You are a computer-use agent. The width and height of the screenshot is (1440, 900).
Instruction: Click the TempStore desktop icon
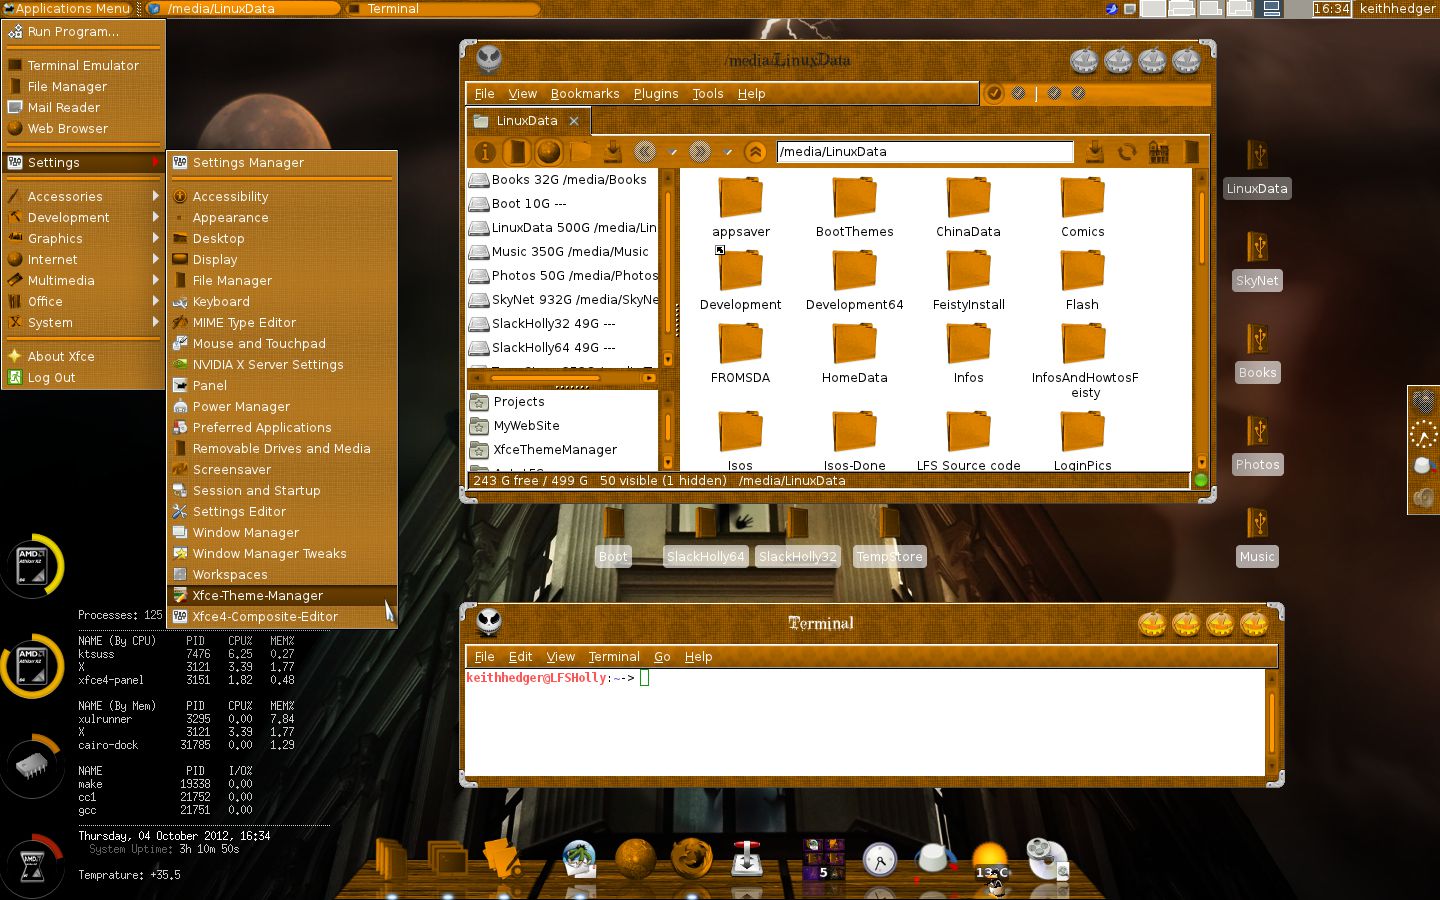pyautogui.click(x=889, y=535)
